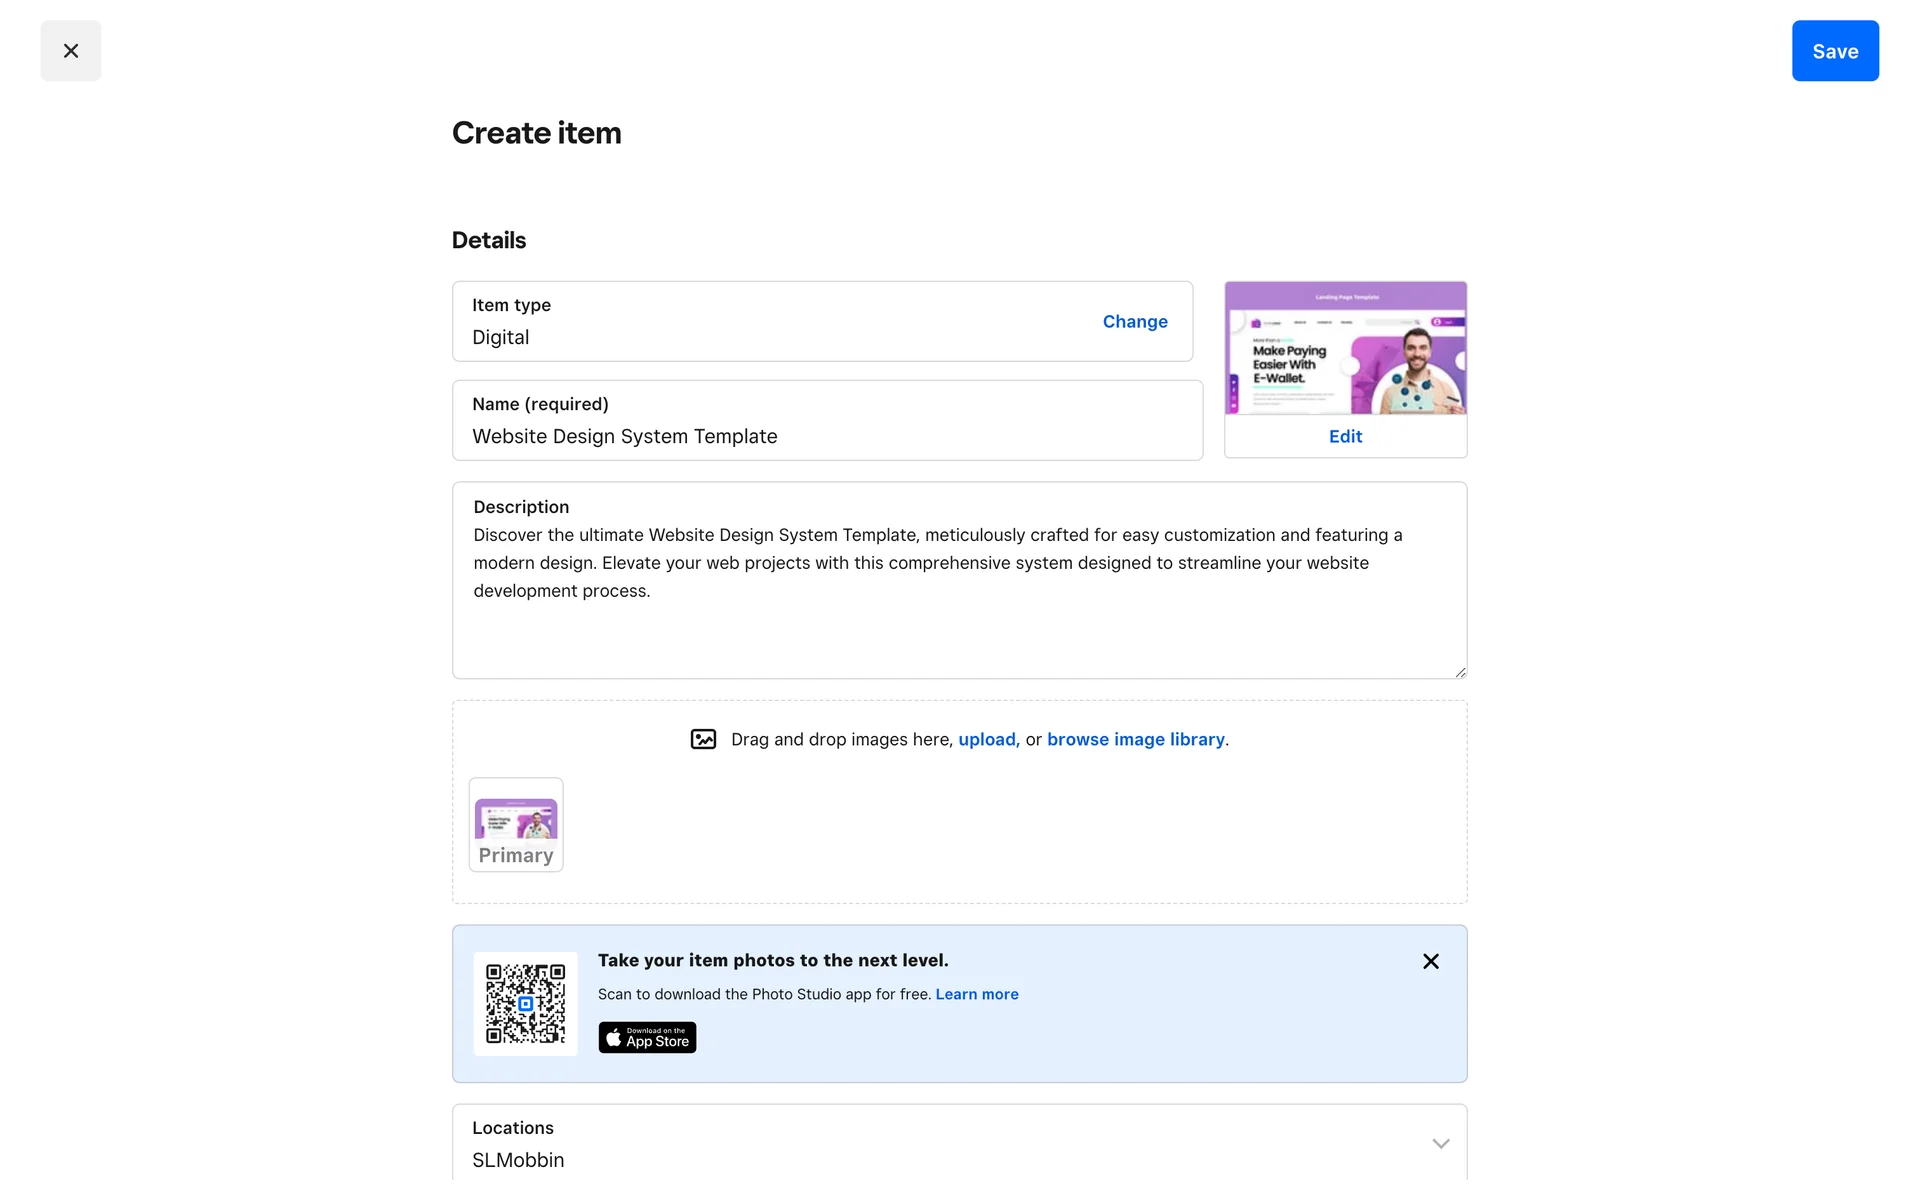Dismiss the Photo Studio promo banner
Screen dimensions: 1920x1200
[x=1430, y=962]
